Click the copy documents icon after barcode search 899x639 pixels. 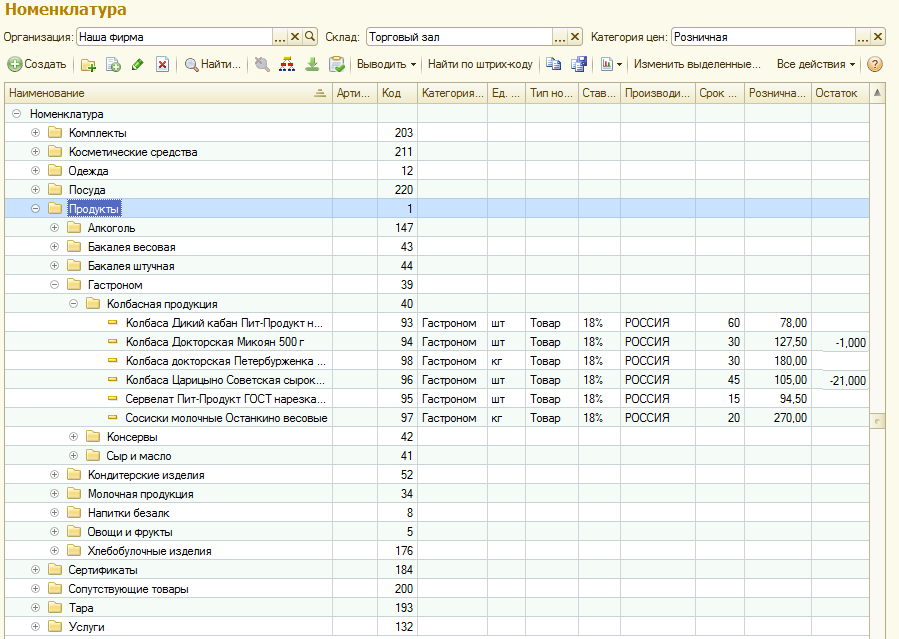tap(553, 64)
